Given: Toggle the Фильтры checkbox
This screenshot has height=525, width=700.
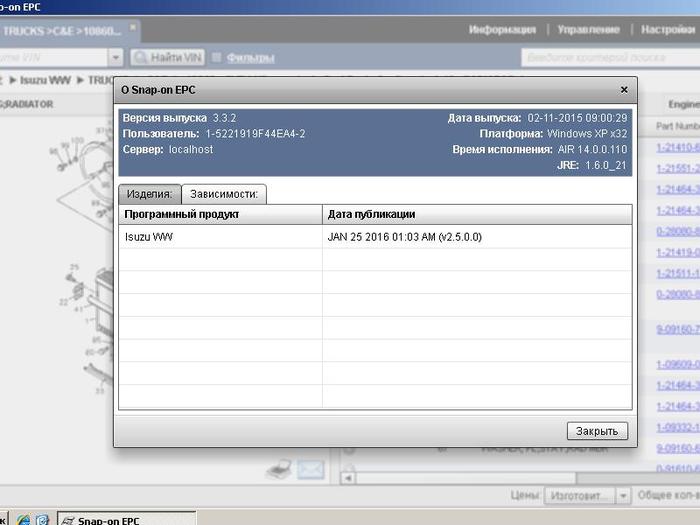Looking at the screenshot, I should (216, 58).
